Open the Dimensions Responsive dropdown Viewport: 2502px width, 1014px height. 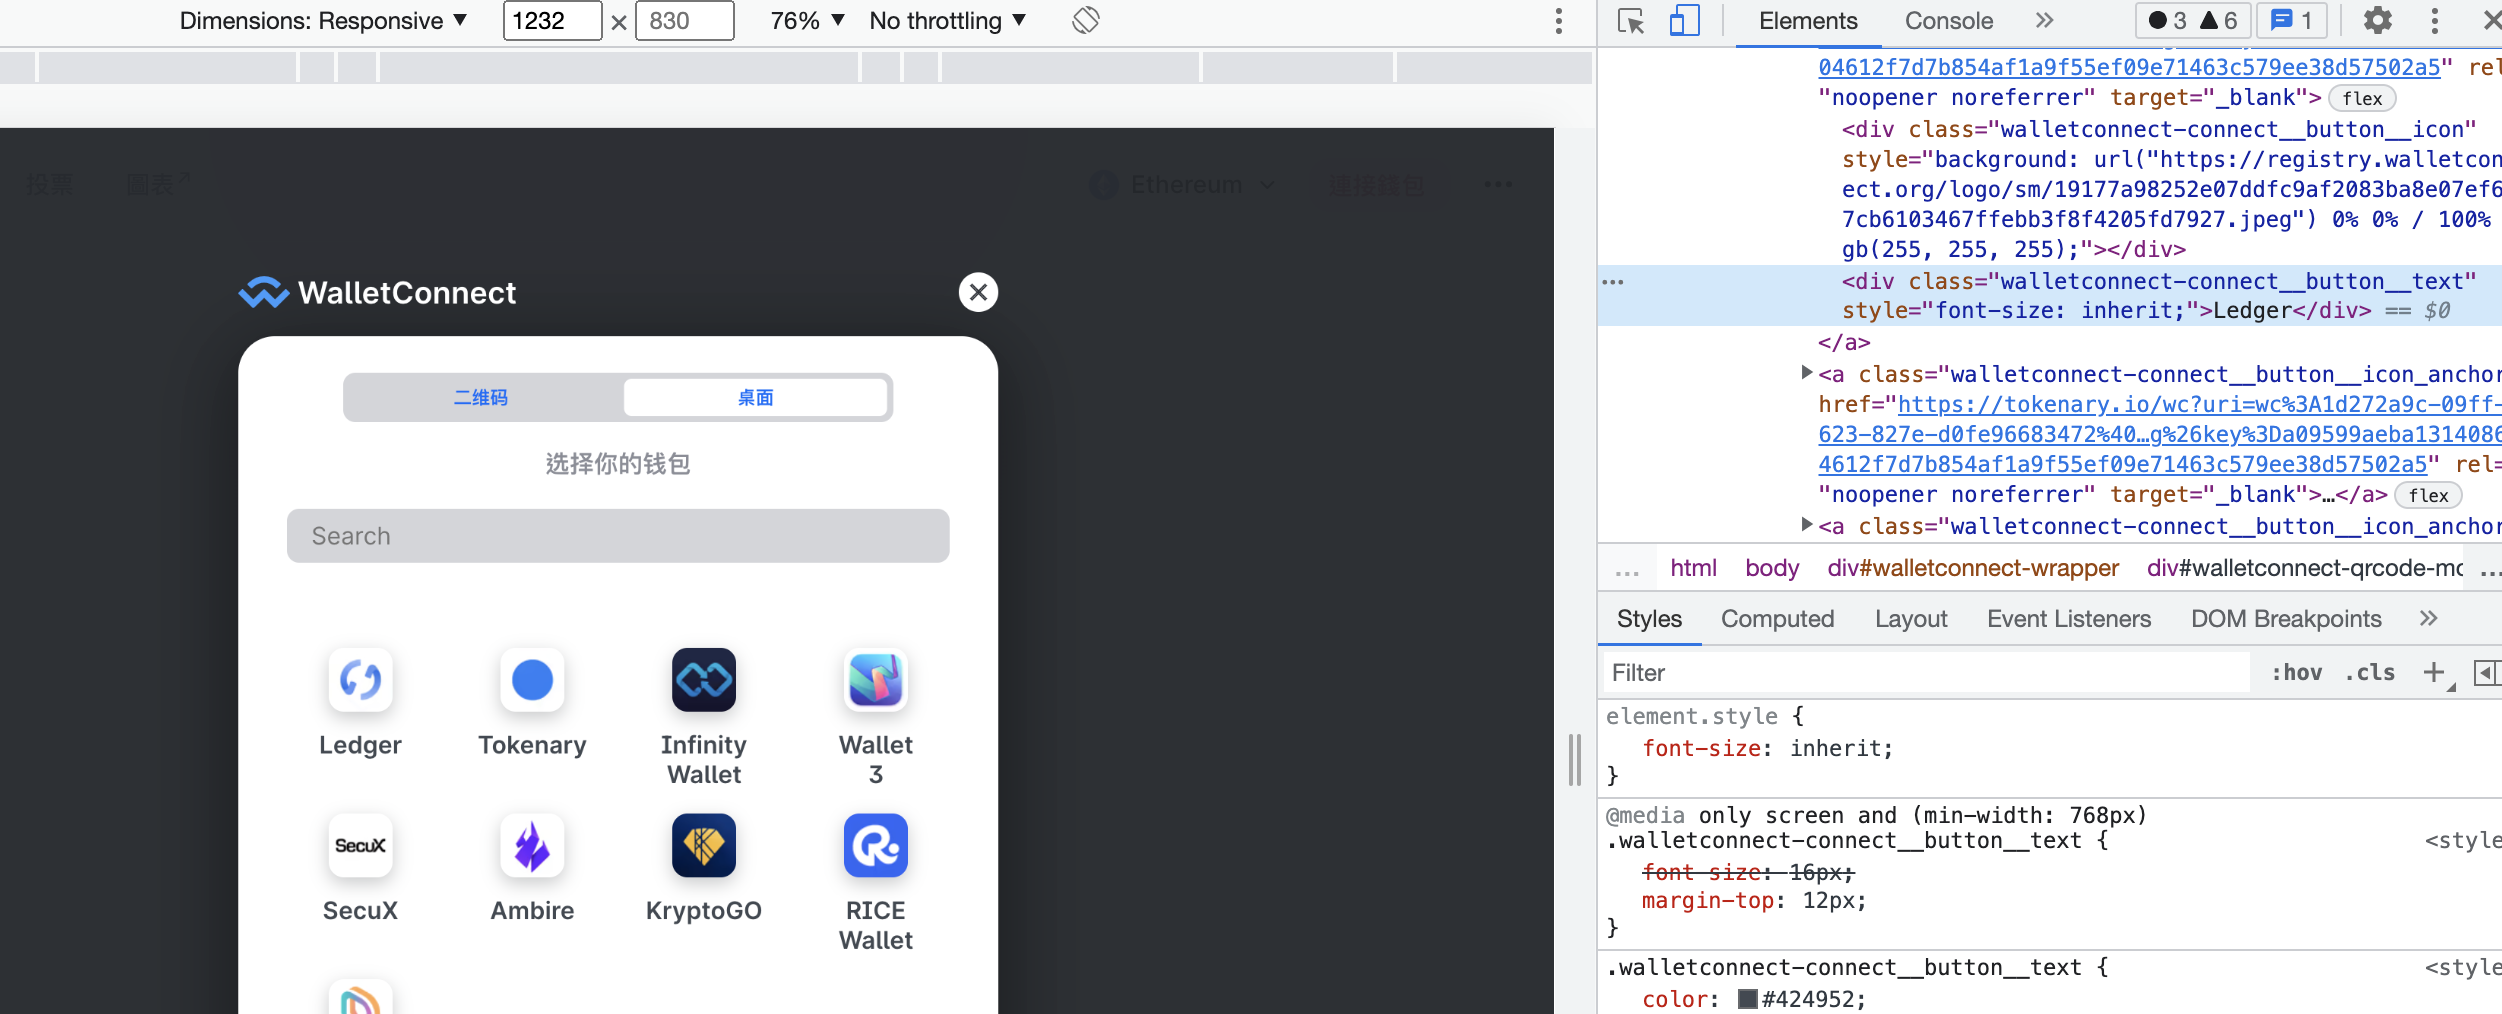[323, 21]
